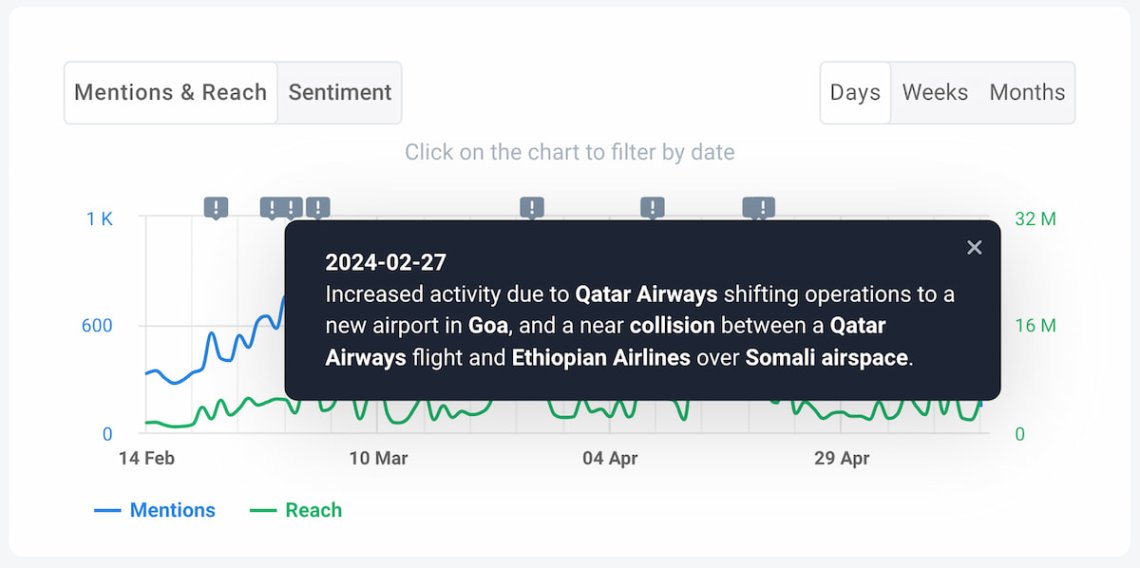1140x568 pixels.
Task: Open the sixth alert marker from the left
Action: [653, 207]
